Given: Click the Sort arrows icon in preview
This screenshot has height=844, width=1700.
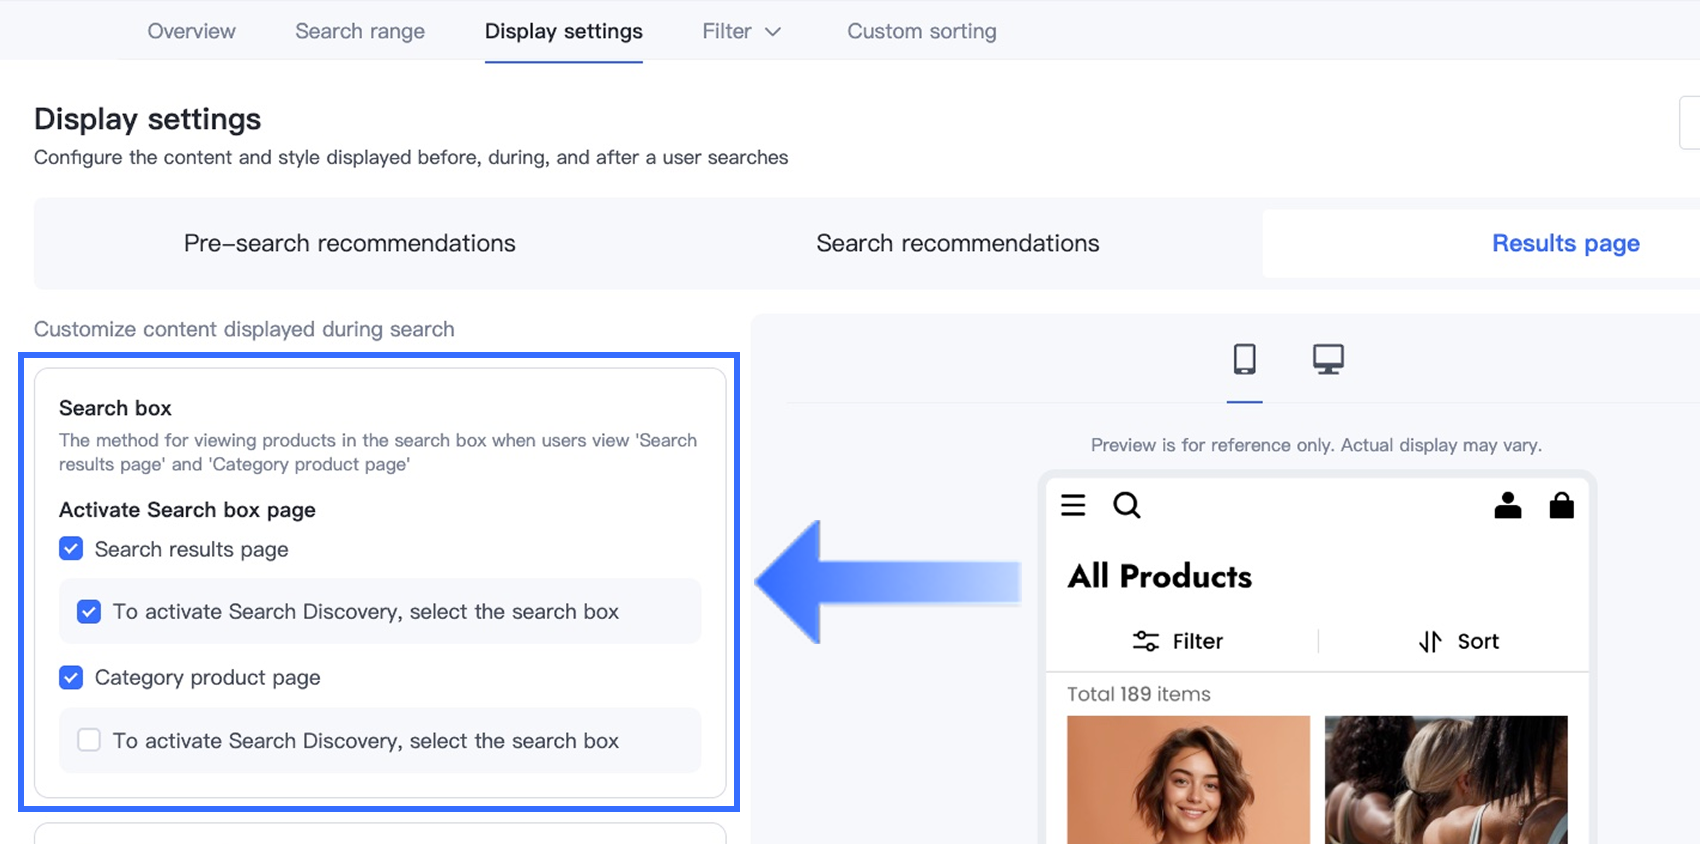Looking at the screenshot, I should click(1430, 641).
